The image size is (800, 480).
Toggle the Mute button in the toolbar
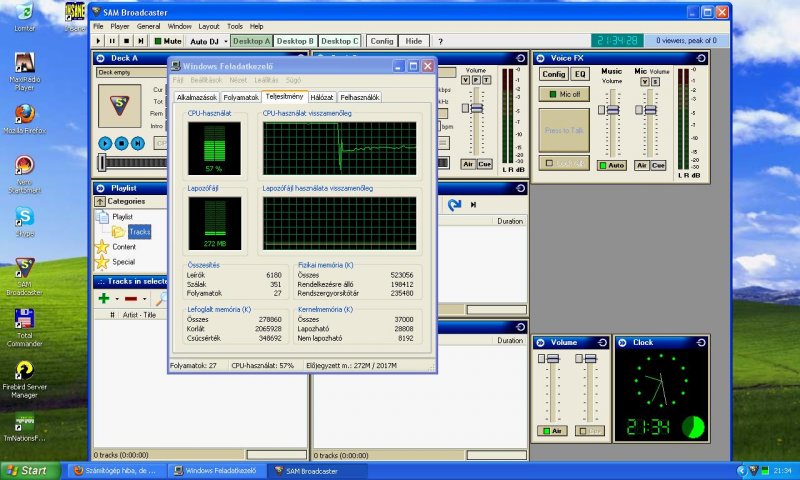pyautogui.click(x=167, y=41)
